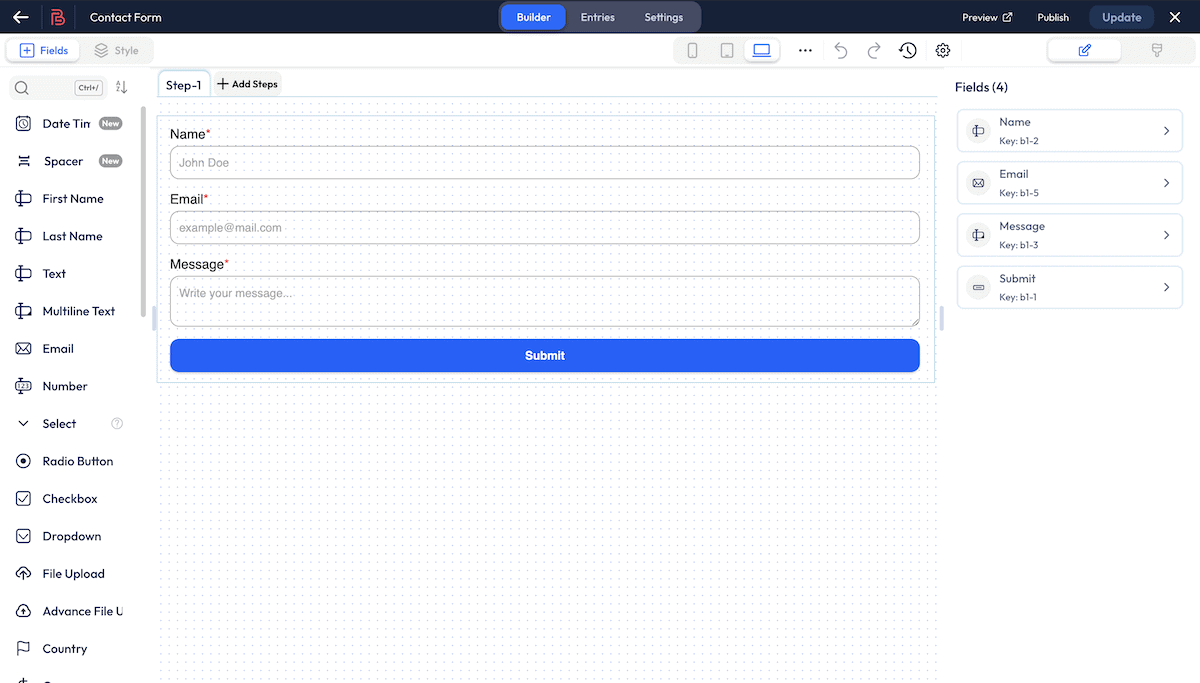Add a Checkbox field

(x=68, y=499)
